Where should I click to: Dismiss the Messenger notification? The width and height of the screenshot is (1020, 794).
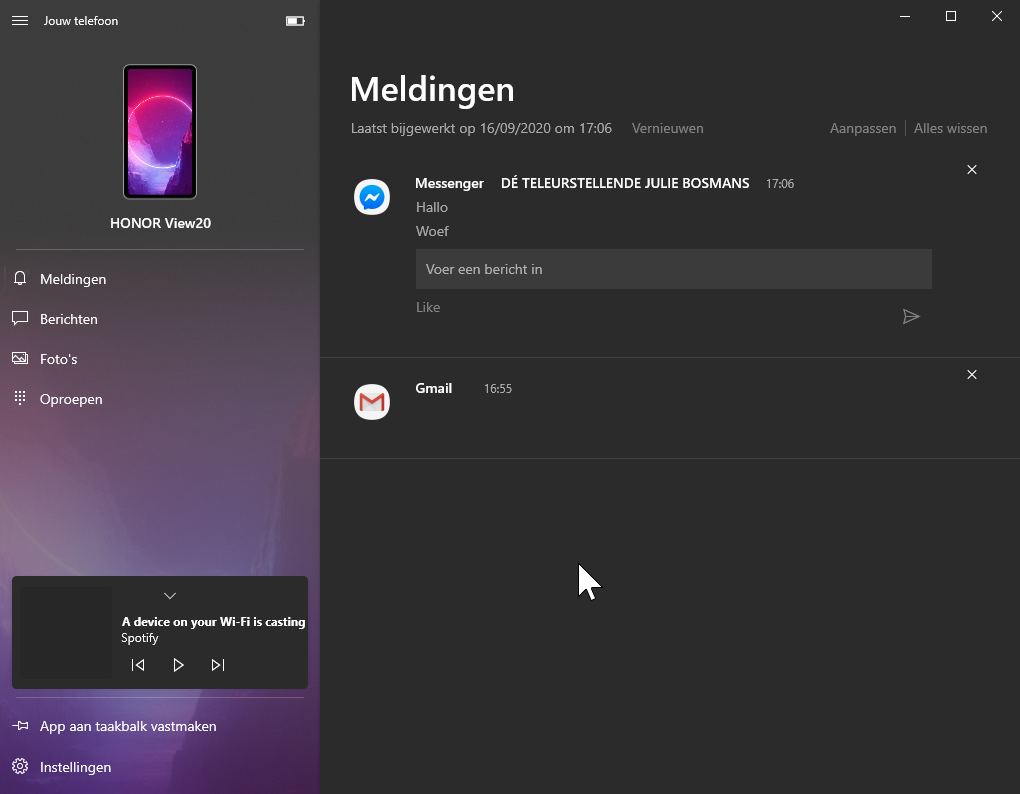(972, 170)
